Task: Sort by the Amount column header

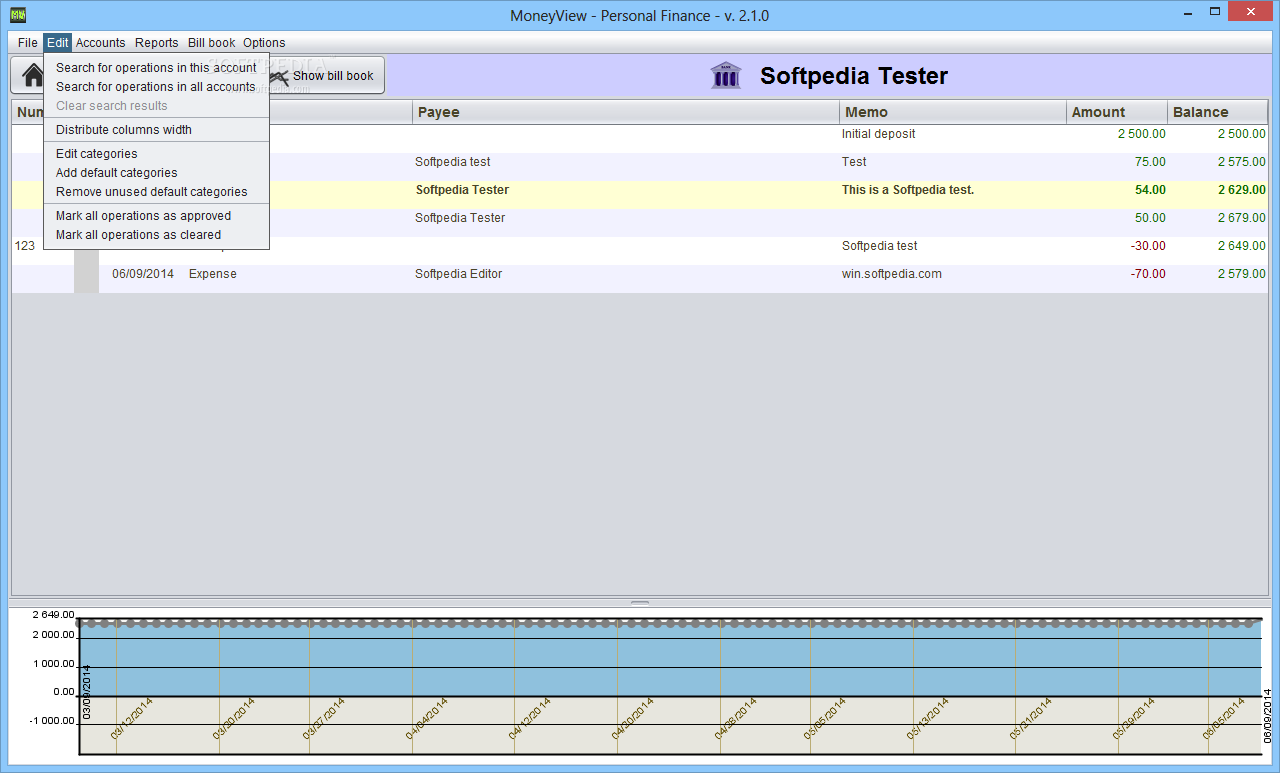Action: 1116,112
